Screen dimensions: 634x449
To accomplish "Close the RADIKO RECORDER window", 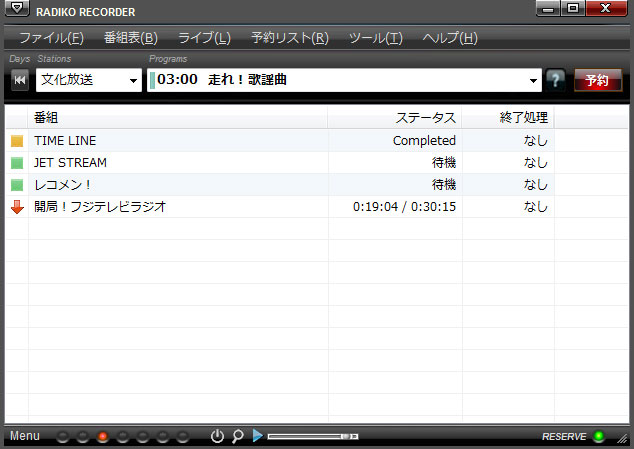I will 606,8.
